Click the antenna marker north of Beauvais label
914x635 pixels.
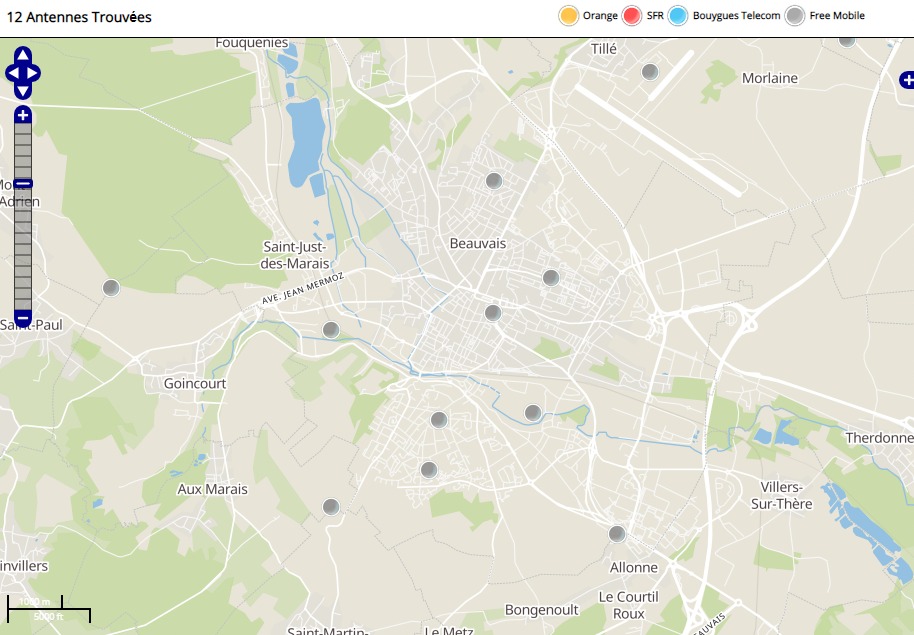pos(493,181)
